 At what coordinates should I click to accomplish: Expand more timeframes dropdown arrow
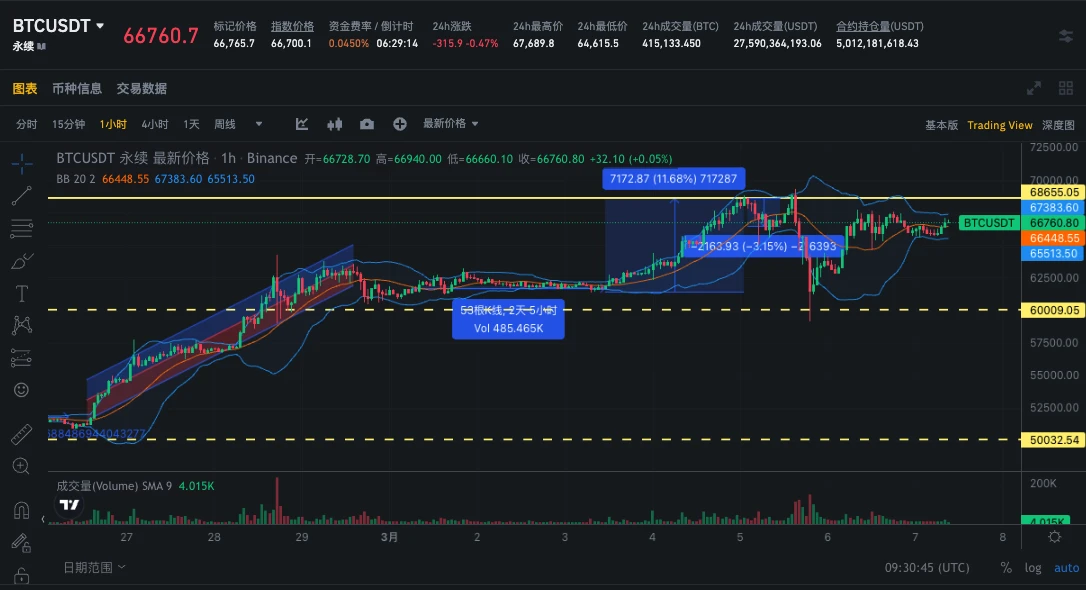click(259, 124)
